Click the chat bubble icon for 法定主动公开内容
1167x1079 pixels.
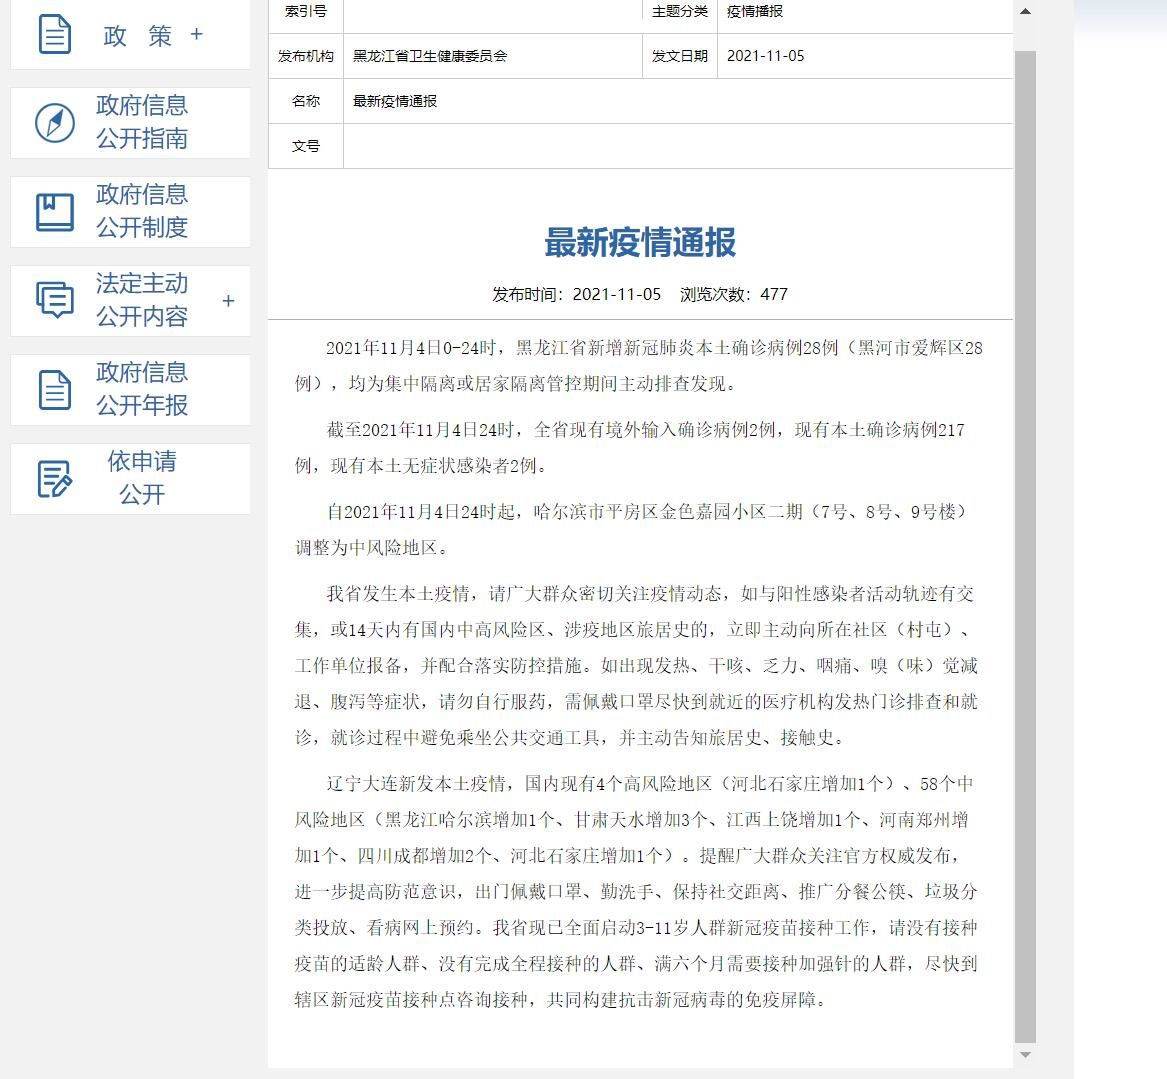[x=55, y=300]
